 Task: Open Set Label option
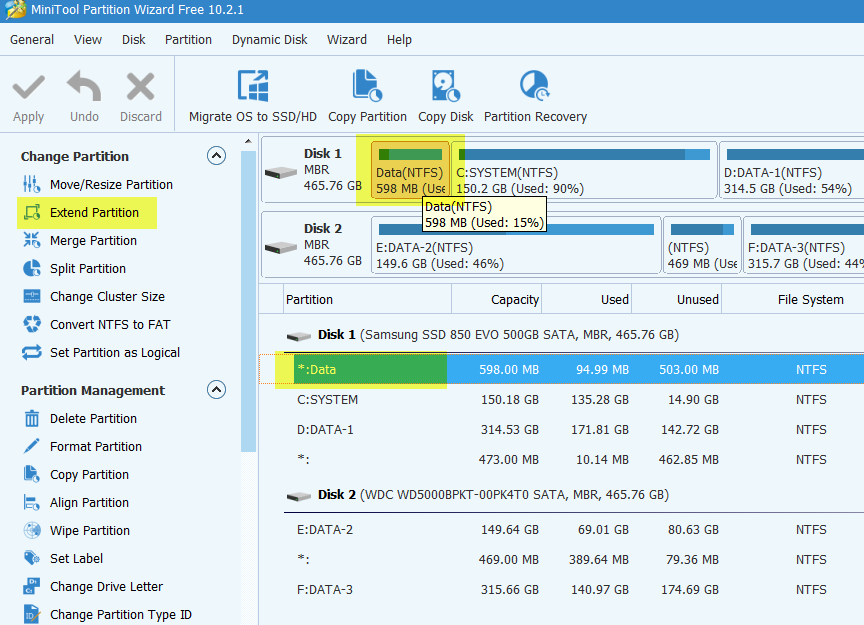(63, 558)
